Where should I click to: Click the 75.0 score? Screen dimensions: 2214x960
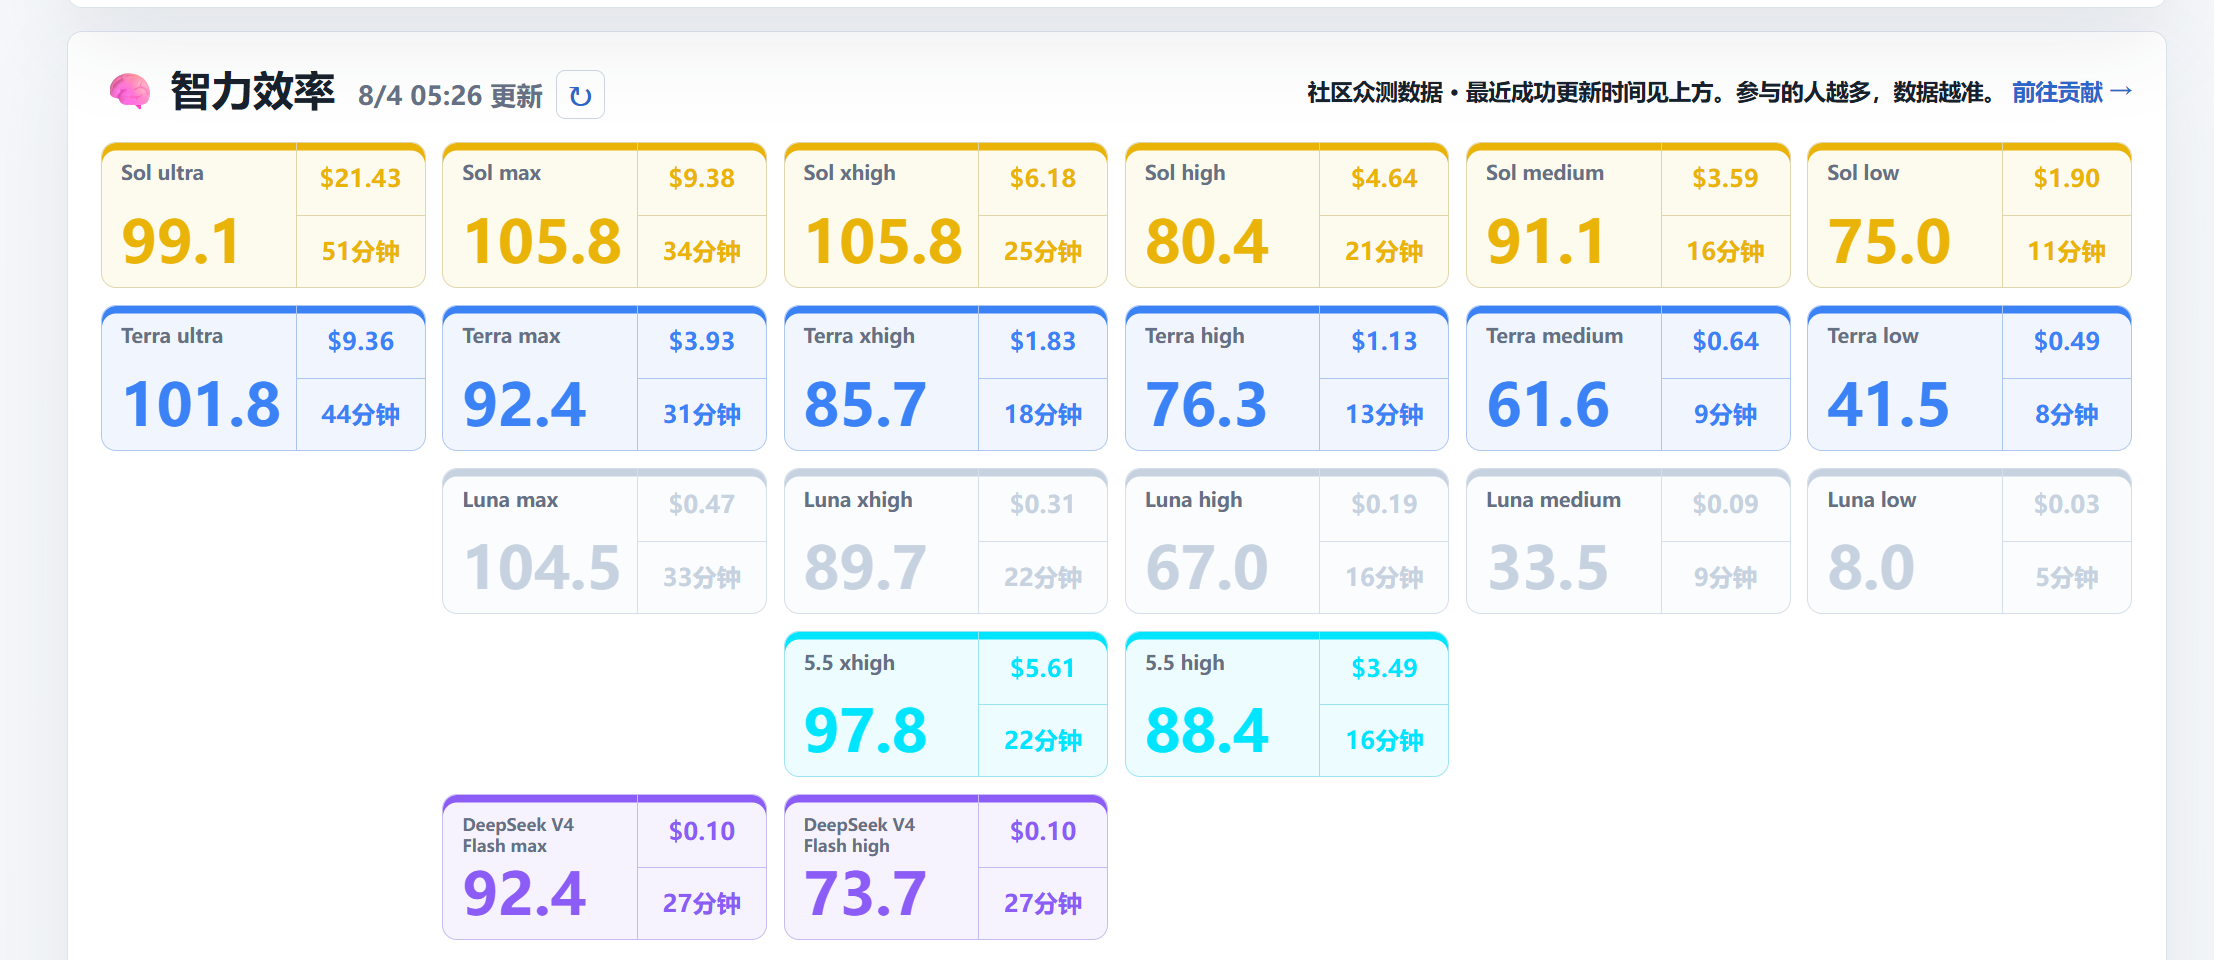tap(1889, 242)
